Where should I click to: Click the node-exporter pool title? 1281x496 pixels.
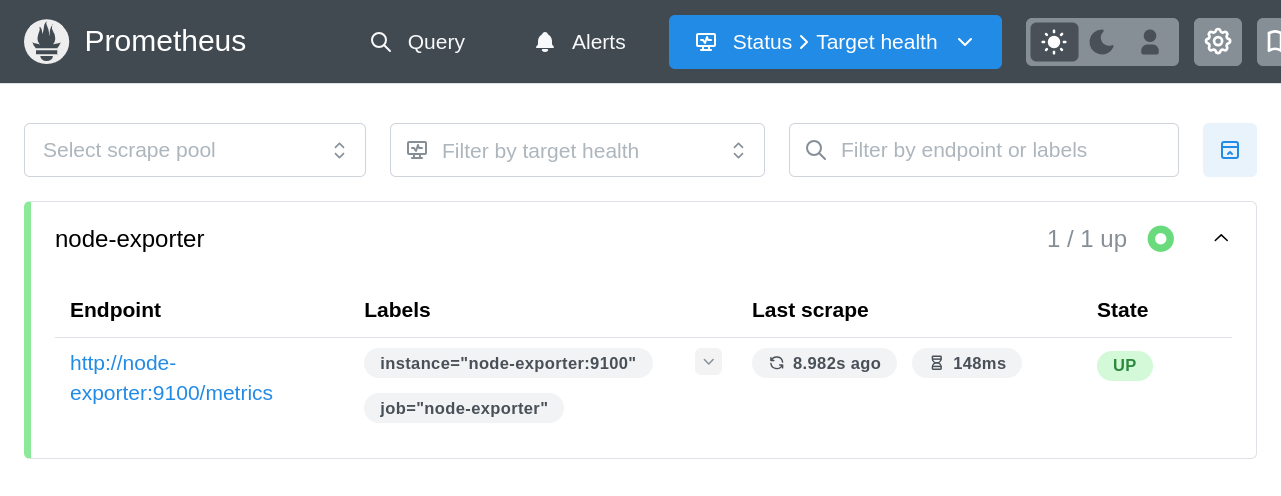point(130,239)
